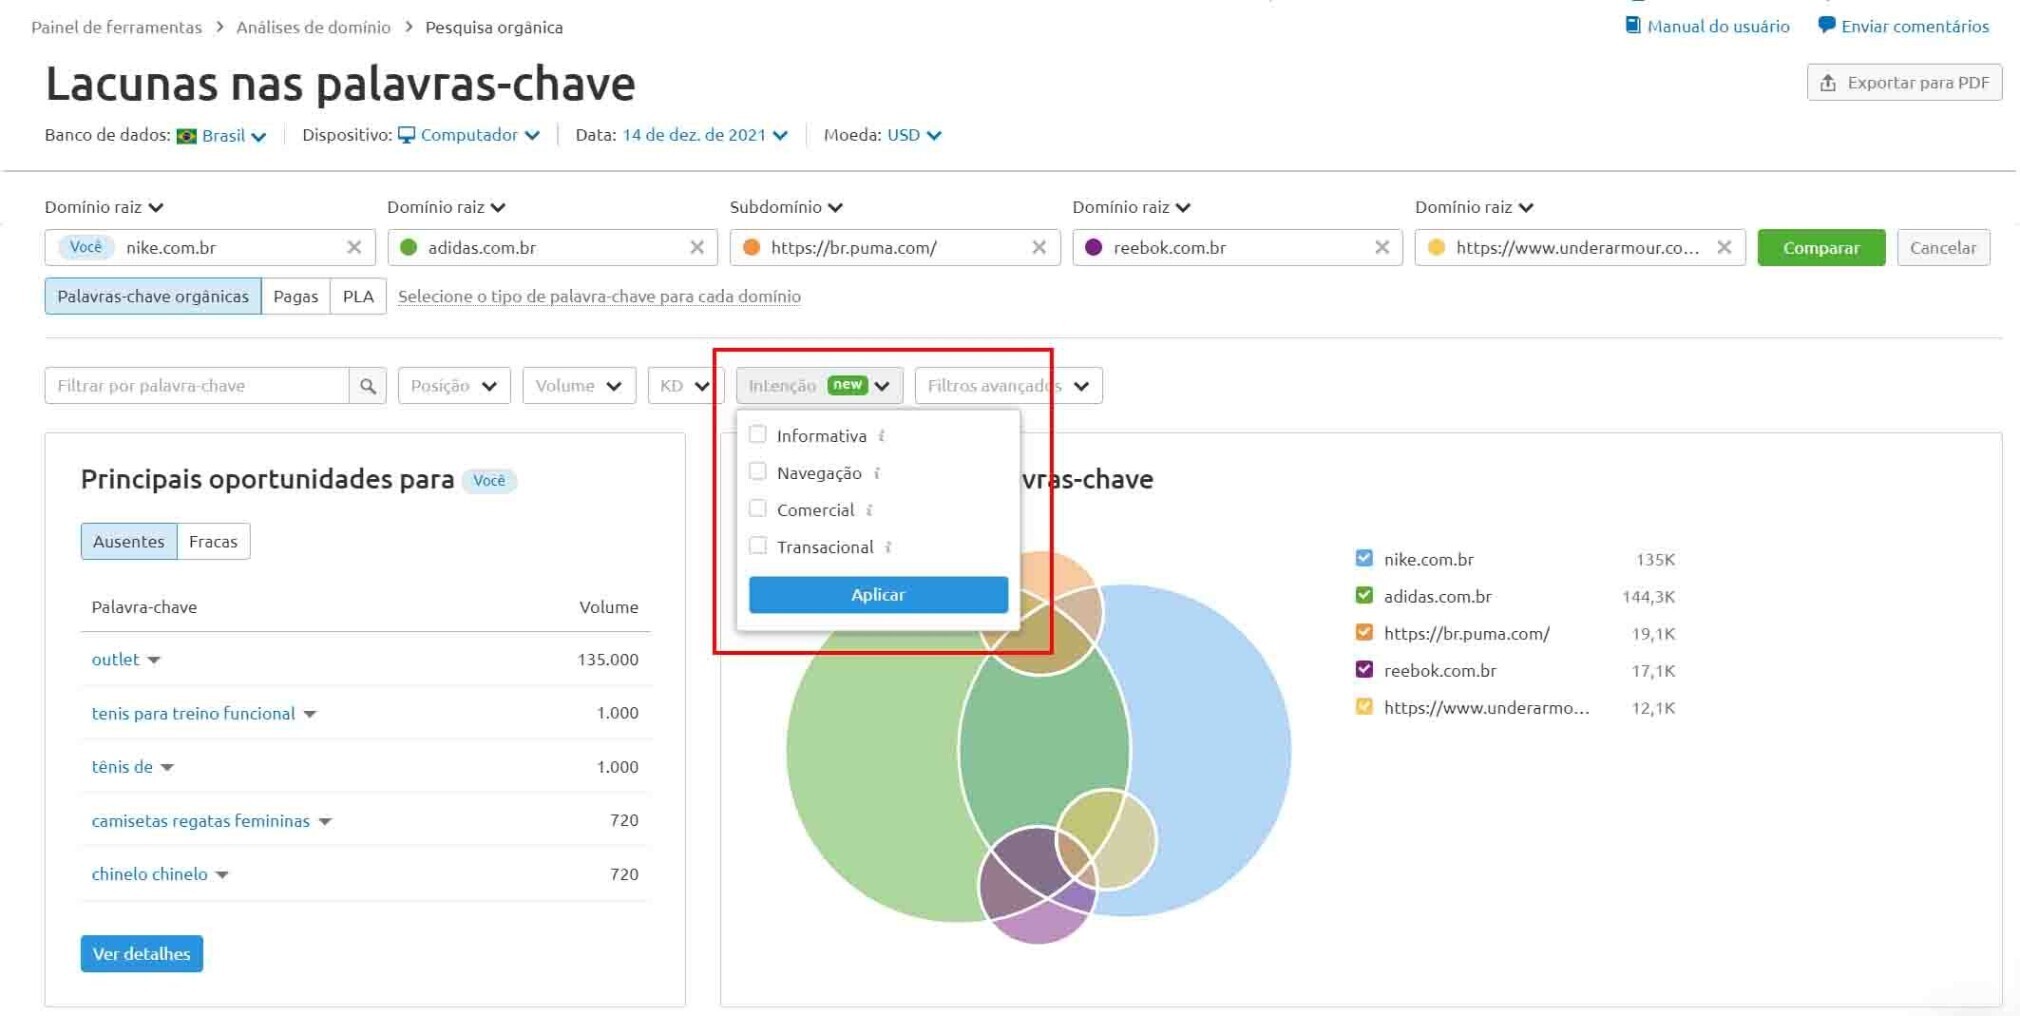Click the breadcrumb arrow after Painel de ferramentas
Screen dimensions: 2020x1016
click(x=220, y=27)
